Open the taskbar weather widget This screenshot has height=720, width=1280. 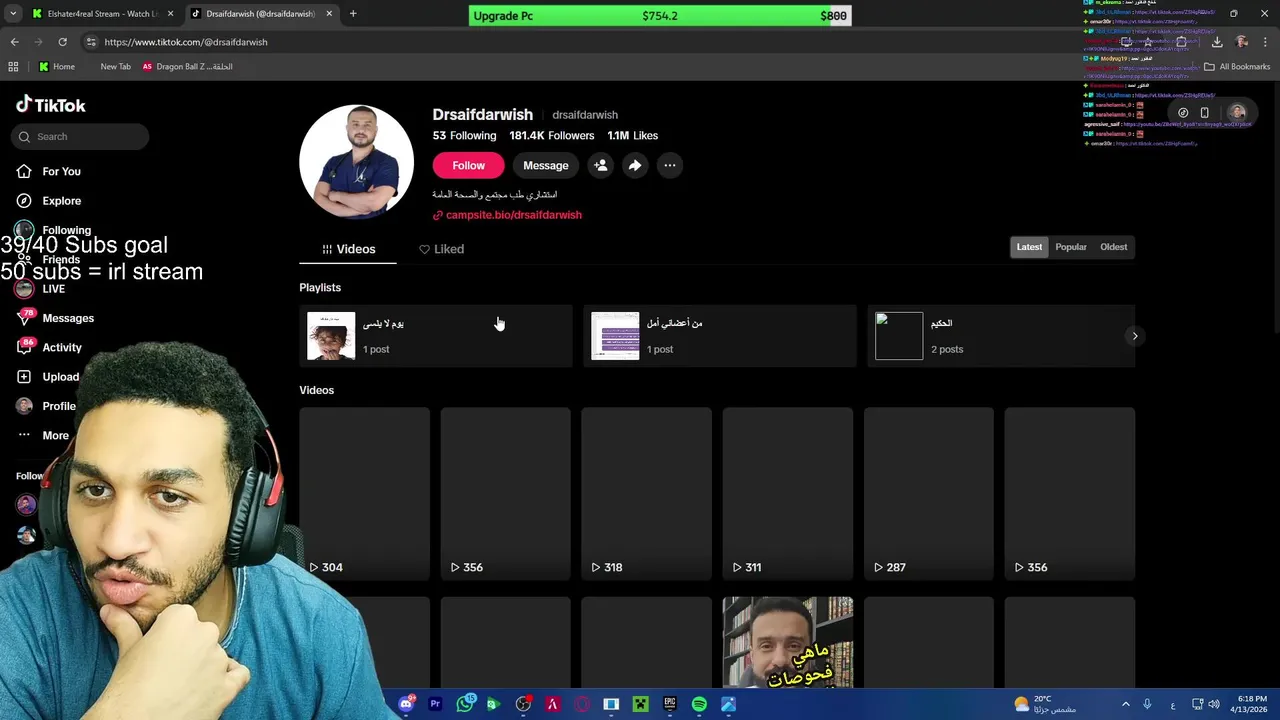click(x=1046, y=704)
